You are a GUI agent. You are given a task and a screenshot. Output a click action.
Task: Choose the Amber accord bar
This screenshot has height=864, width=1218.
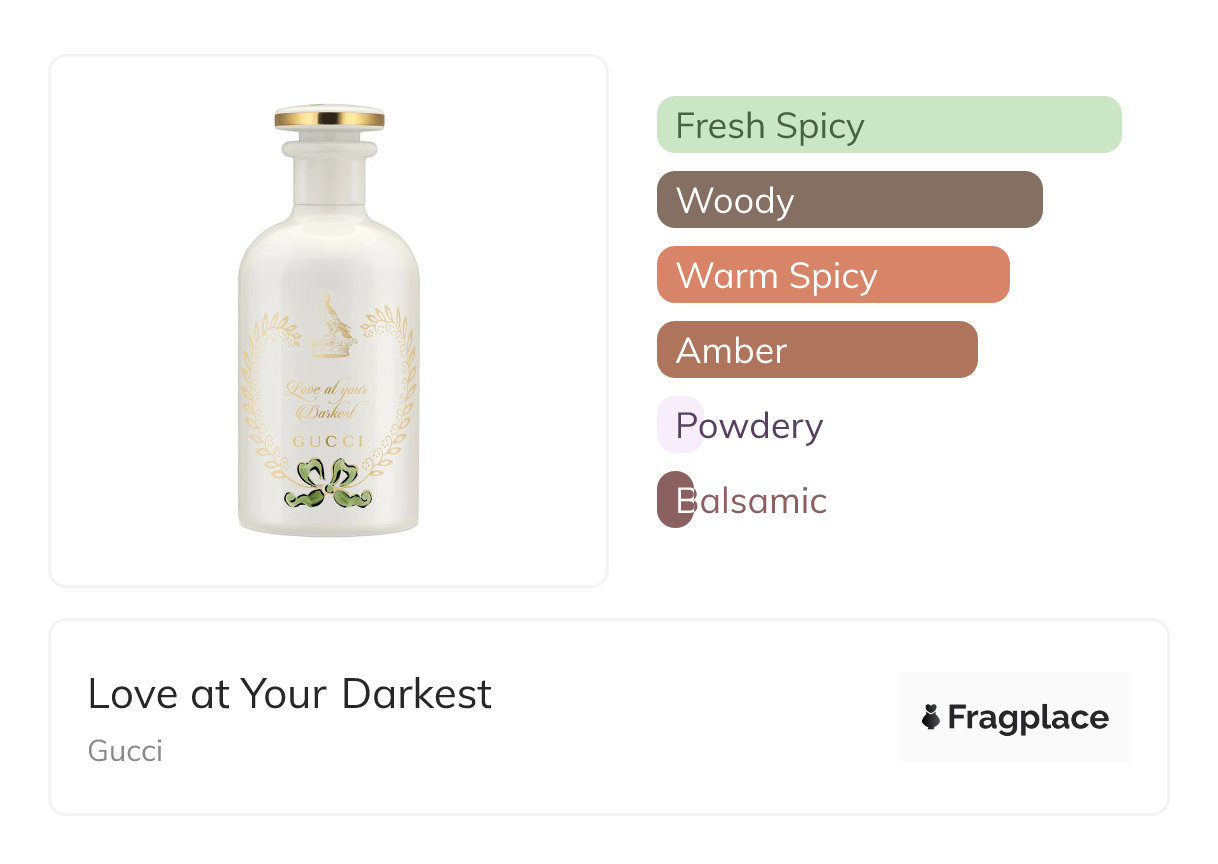tap(816, 350)
